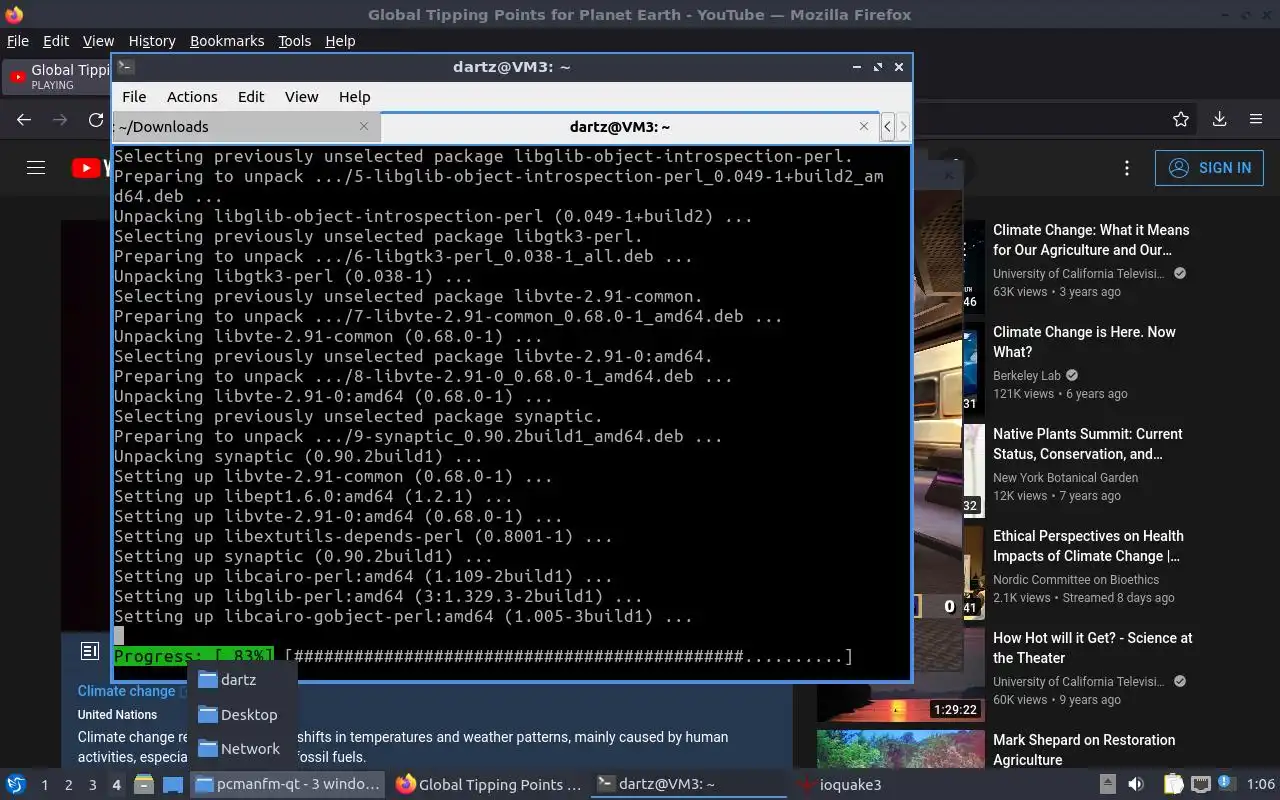Open terminal Help menu
Image resolution: width=1280 pixels, height=800 pixels.
pos(355,97)
